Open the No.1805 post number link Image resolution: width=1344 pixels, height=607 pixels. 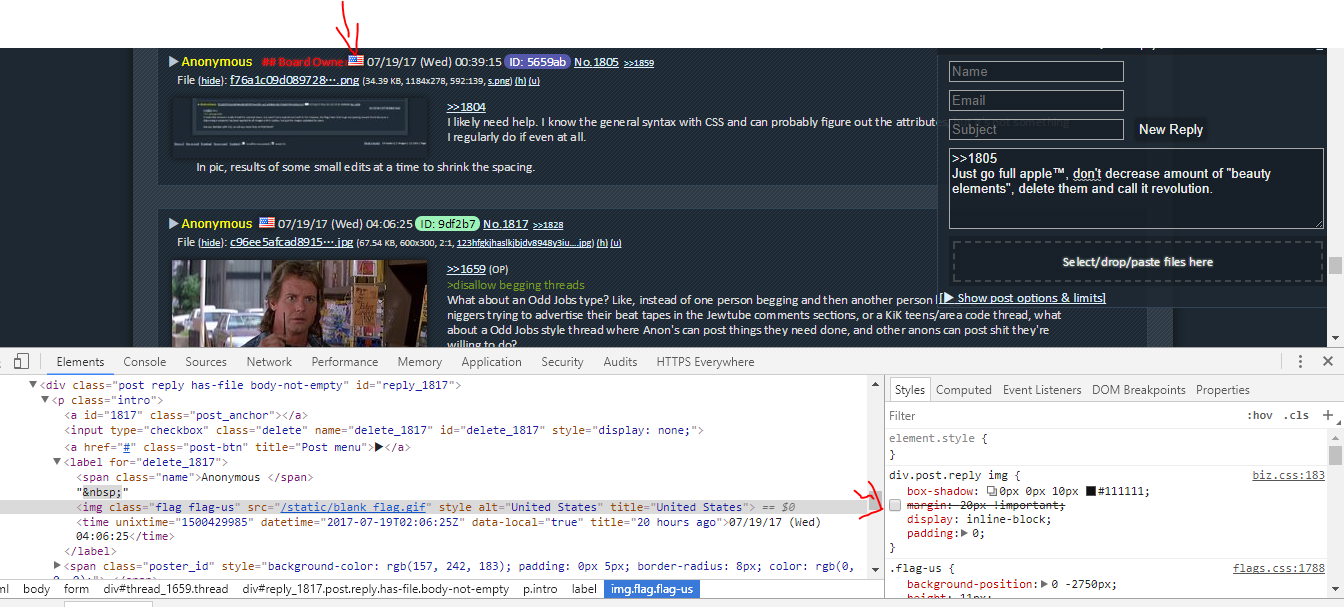tap(596, 62)
